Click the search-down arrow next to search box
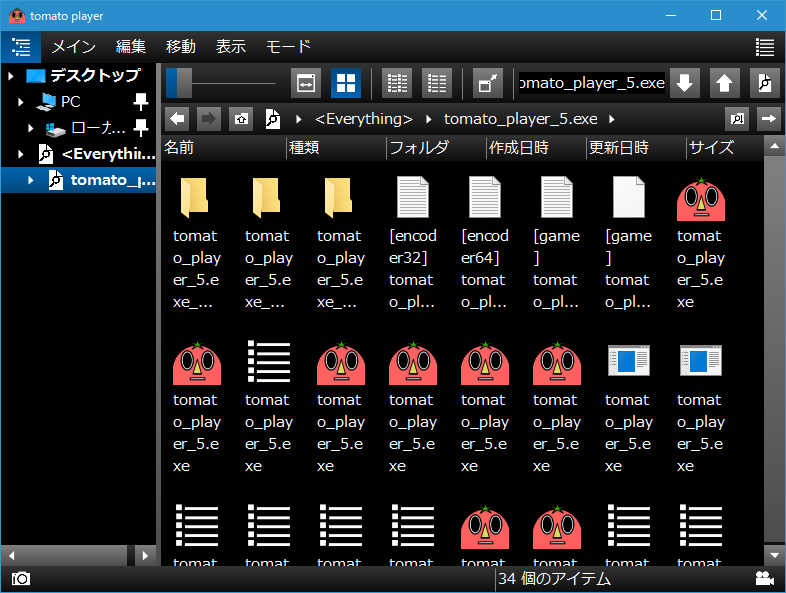 coord(684,83)
